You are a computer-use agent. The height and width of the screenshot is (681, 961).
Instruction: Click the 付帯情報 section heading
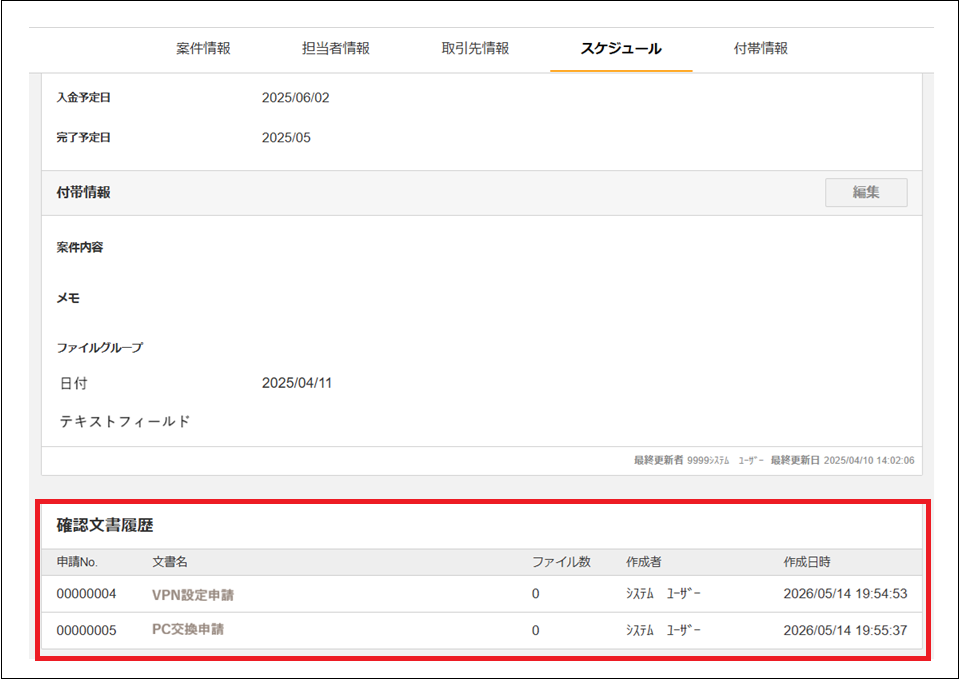coord(83,192)
